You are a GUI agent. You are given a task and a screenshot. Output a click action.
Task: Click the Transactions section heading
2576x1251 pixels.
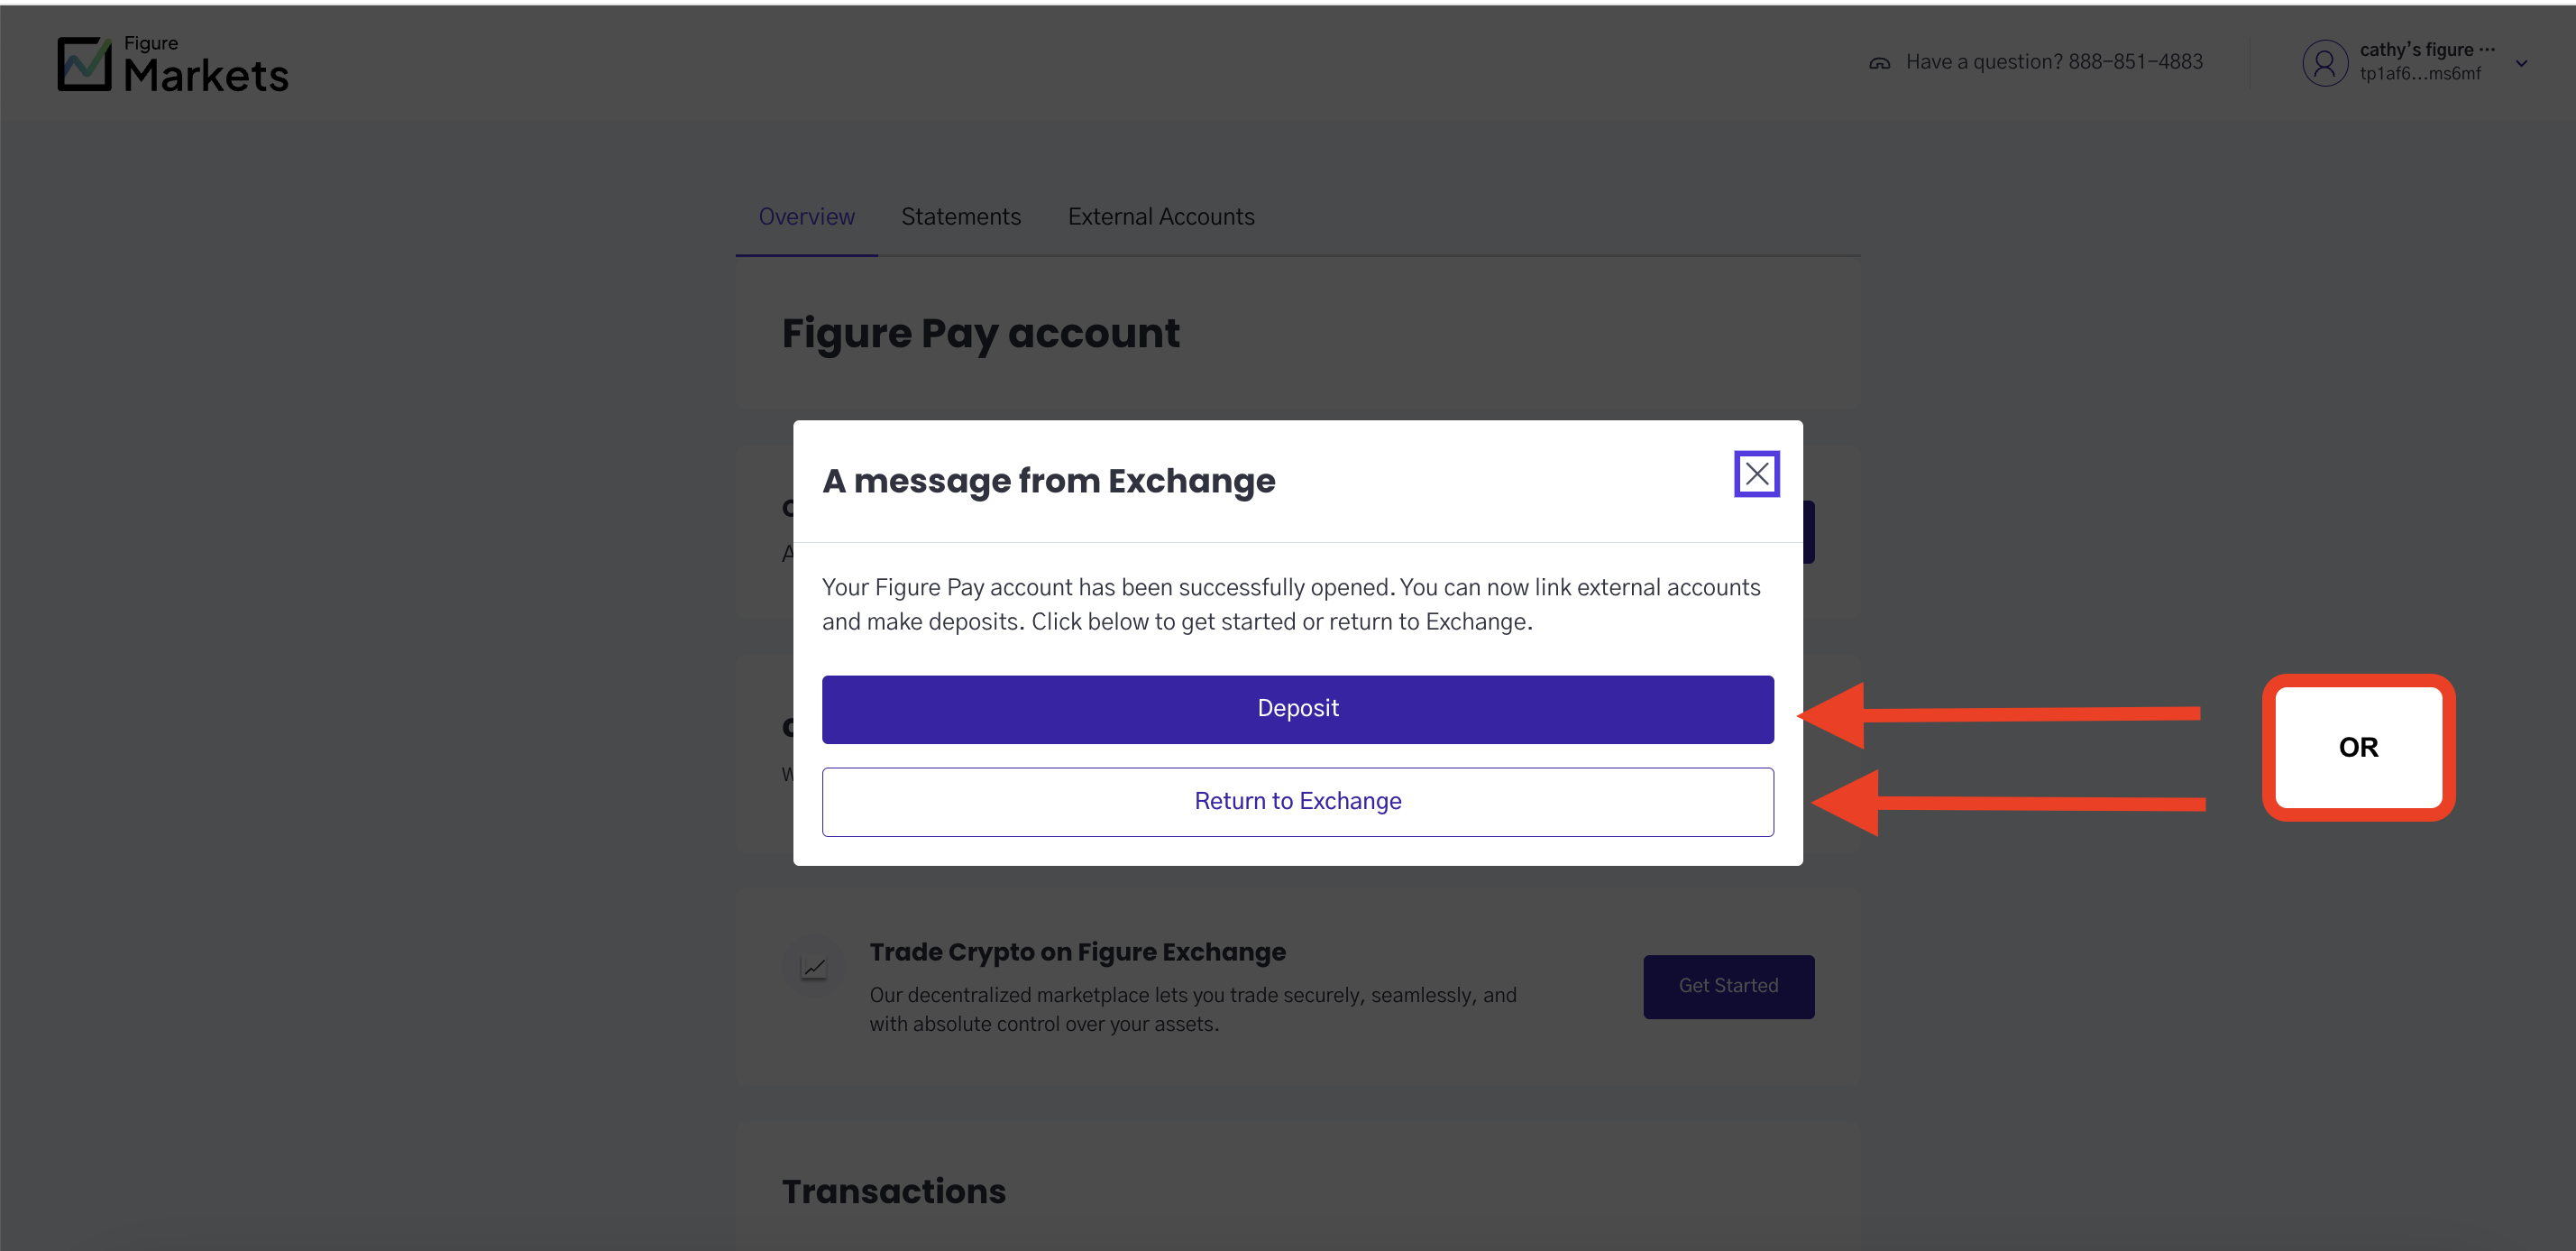(893, 1191)
